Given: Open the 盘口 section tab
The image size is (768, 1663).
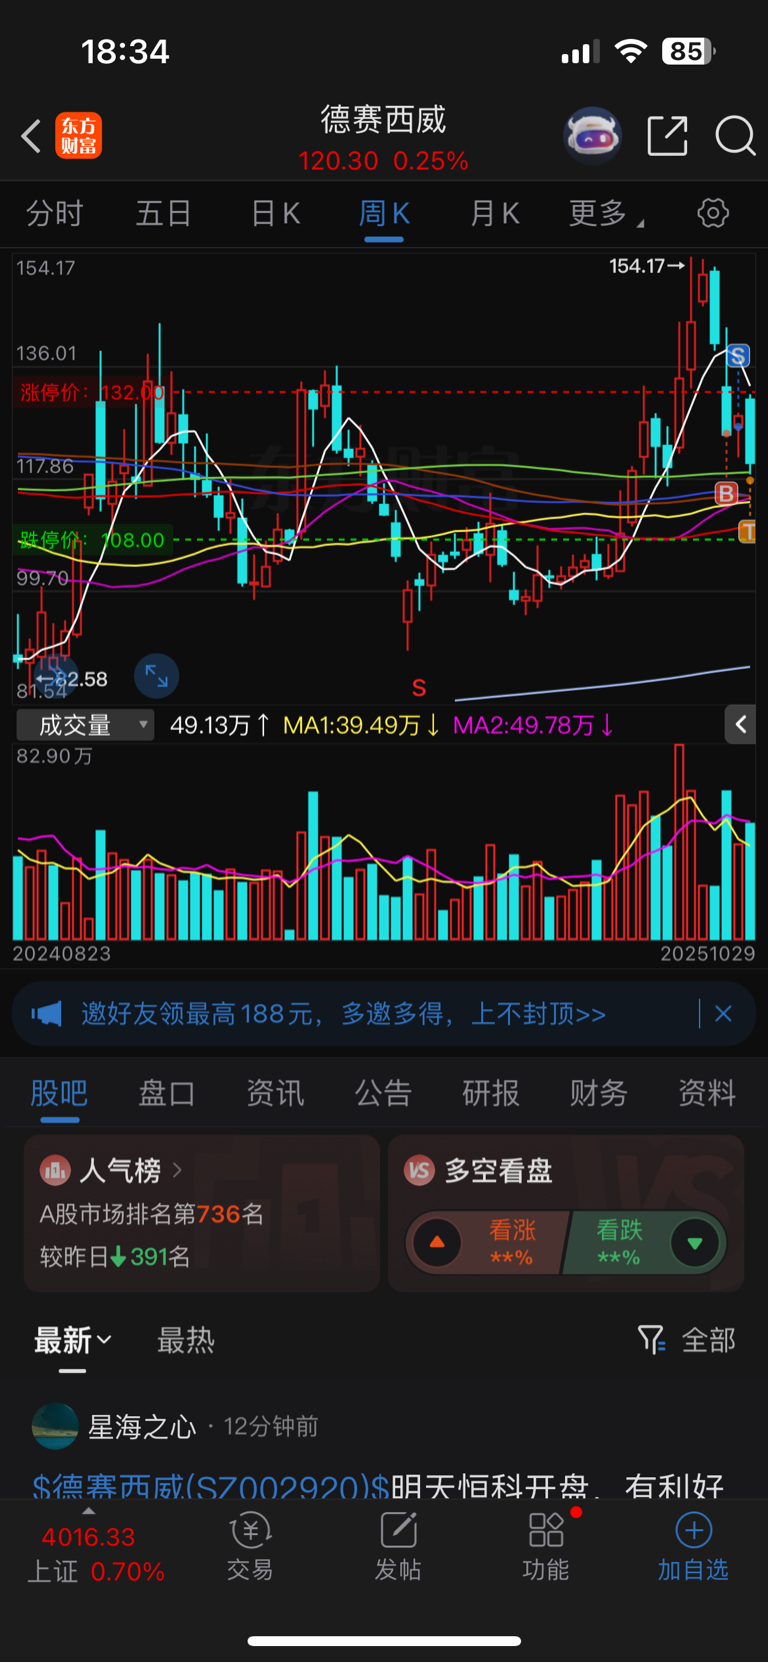Looking at the screenshot, I should click(x=167, y=1093).
